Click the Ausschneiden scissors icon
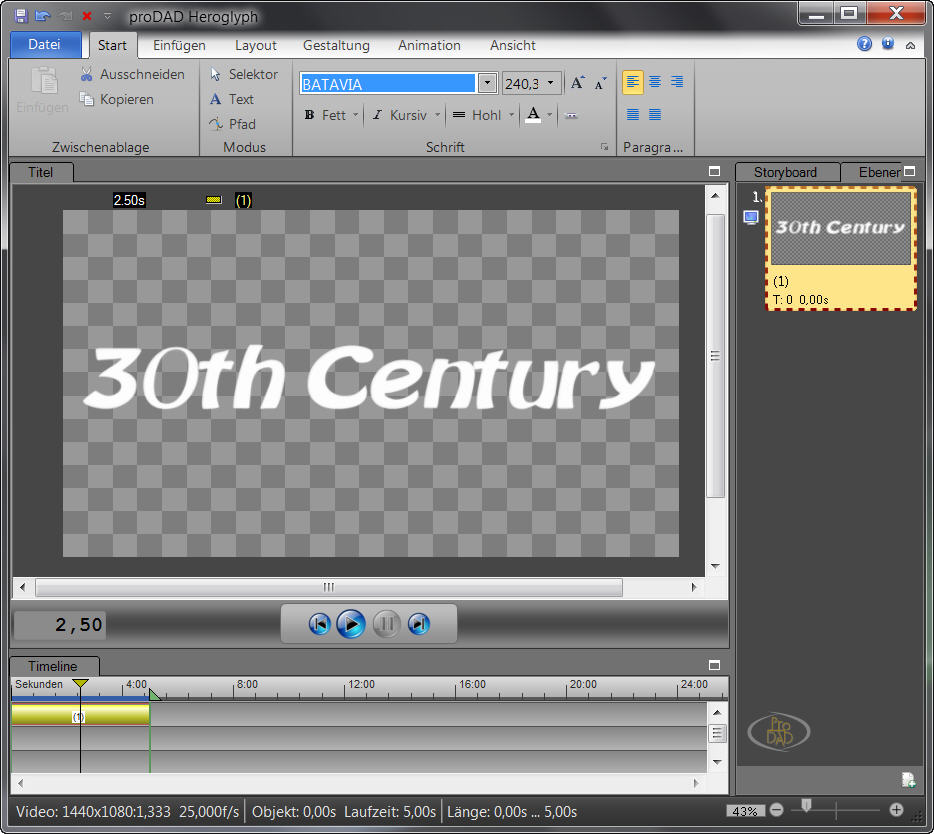Screen dimensions: 934x834 87,74
